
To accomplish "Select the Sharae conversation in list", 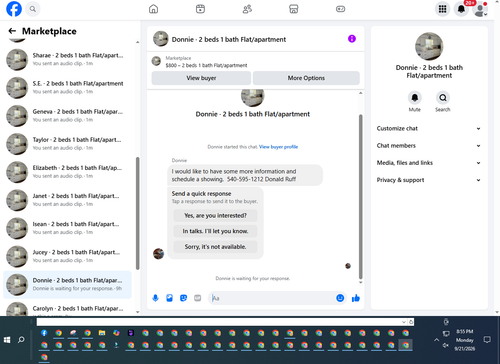I will pos(67,59).
